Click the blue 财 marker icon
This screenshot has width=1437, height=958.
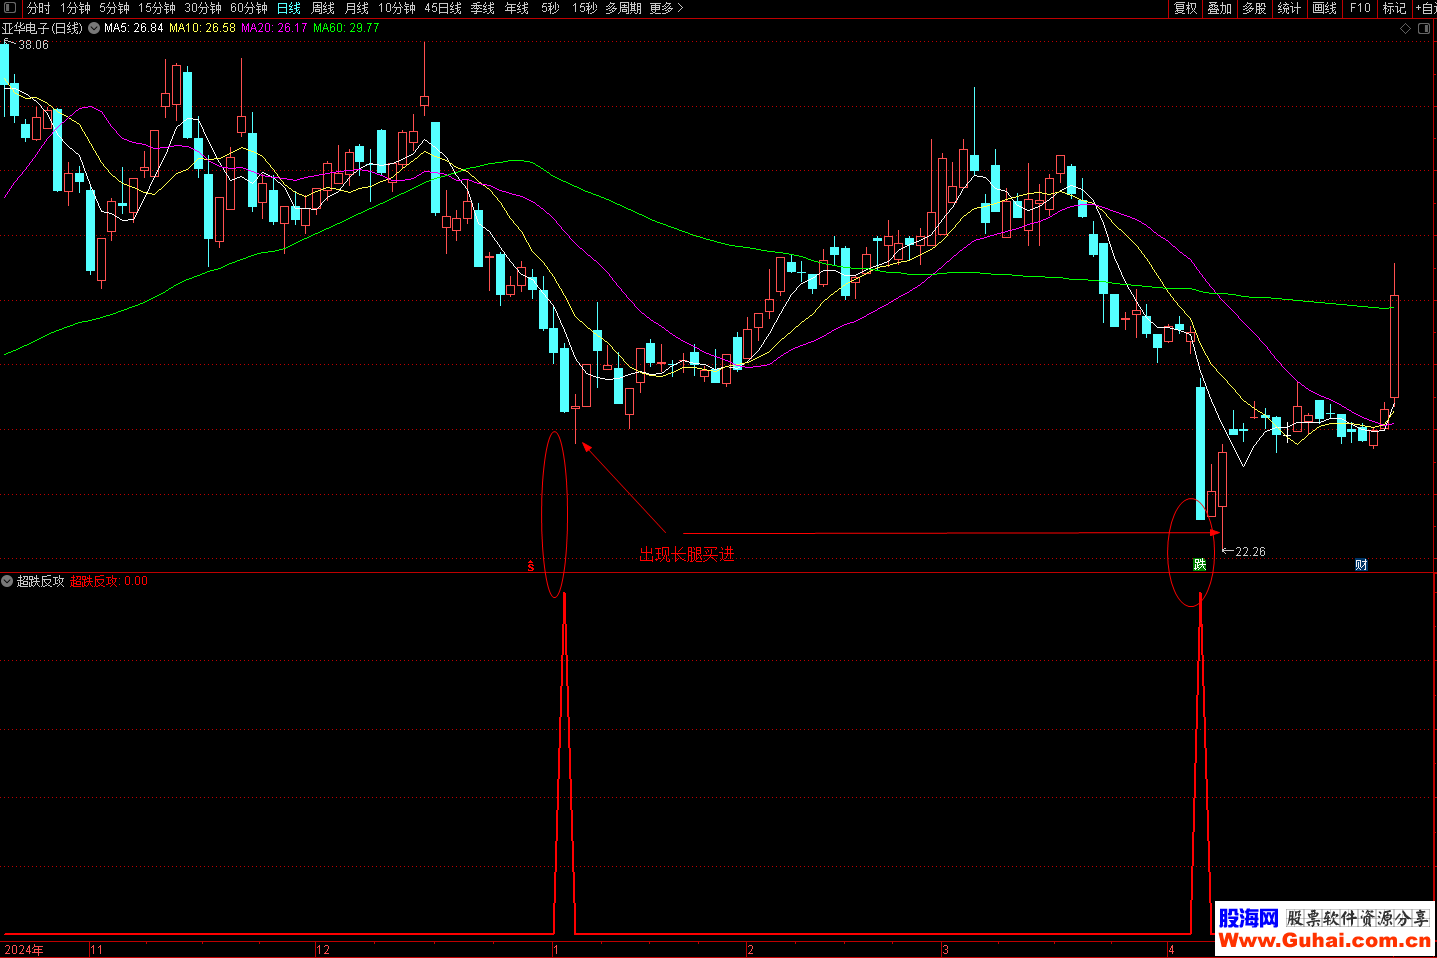[x=1361, y=565]
